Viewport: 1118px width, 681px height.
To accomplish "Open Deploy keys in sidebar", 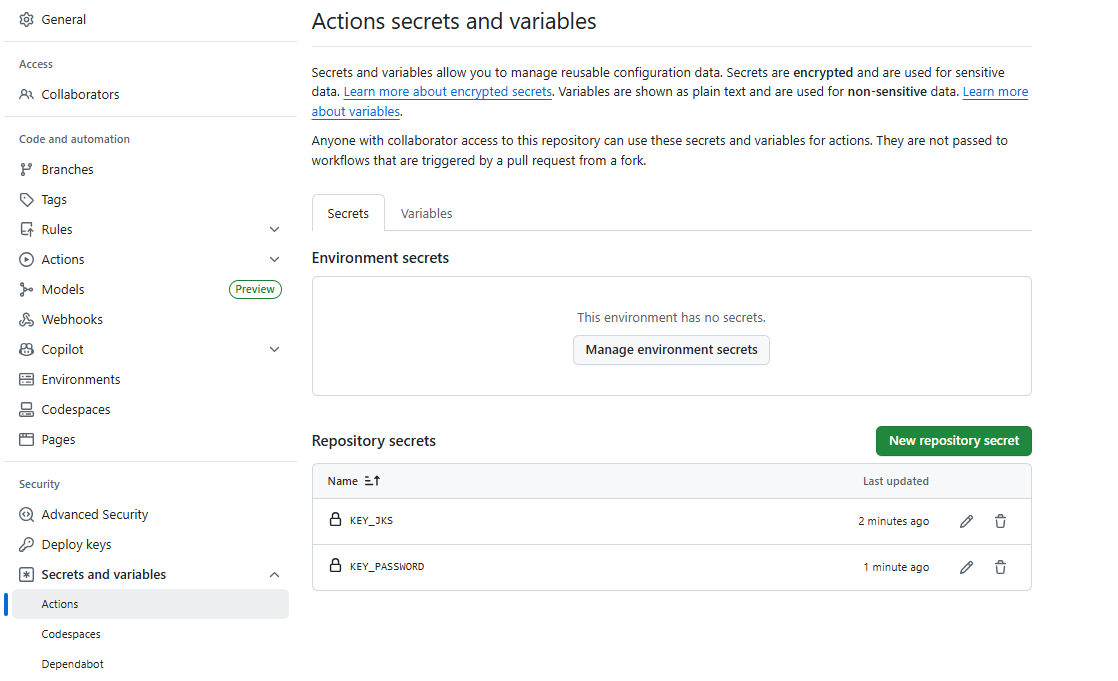I will [76, 544].
